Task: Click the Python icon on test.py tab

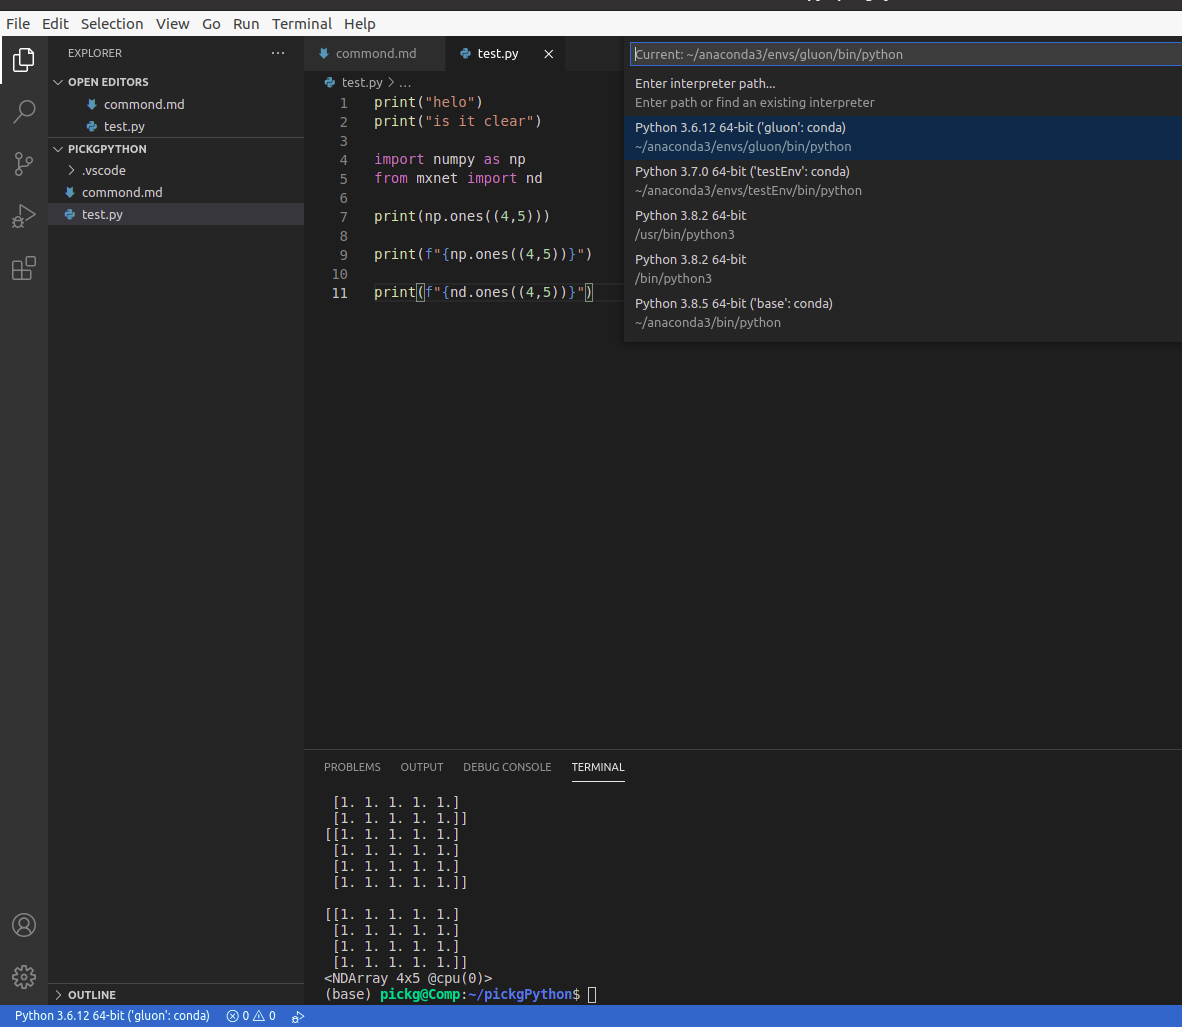Action: tap(465, 54)
